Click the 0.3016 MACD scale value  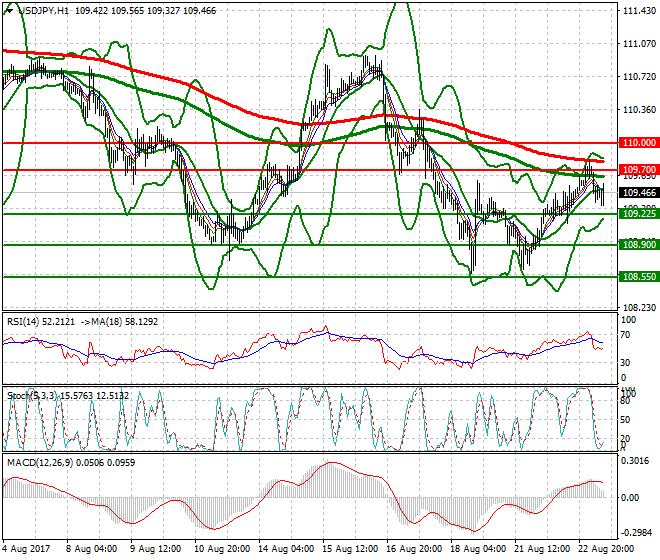(x=632, y=461)
